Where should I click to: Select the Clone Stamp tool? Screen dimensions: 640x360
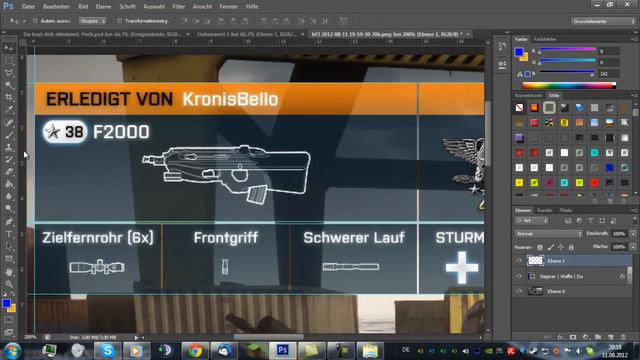[x=9, y=147]
